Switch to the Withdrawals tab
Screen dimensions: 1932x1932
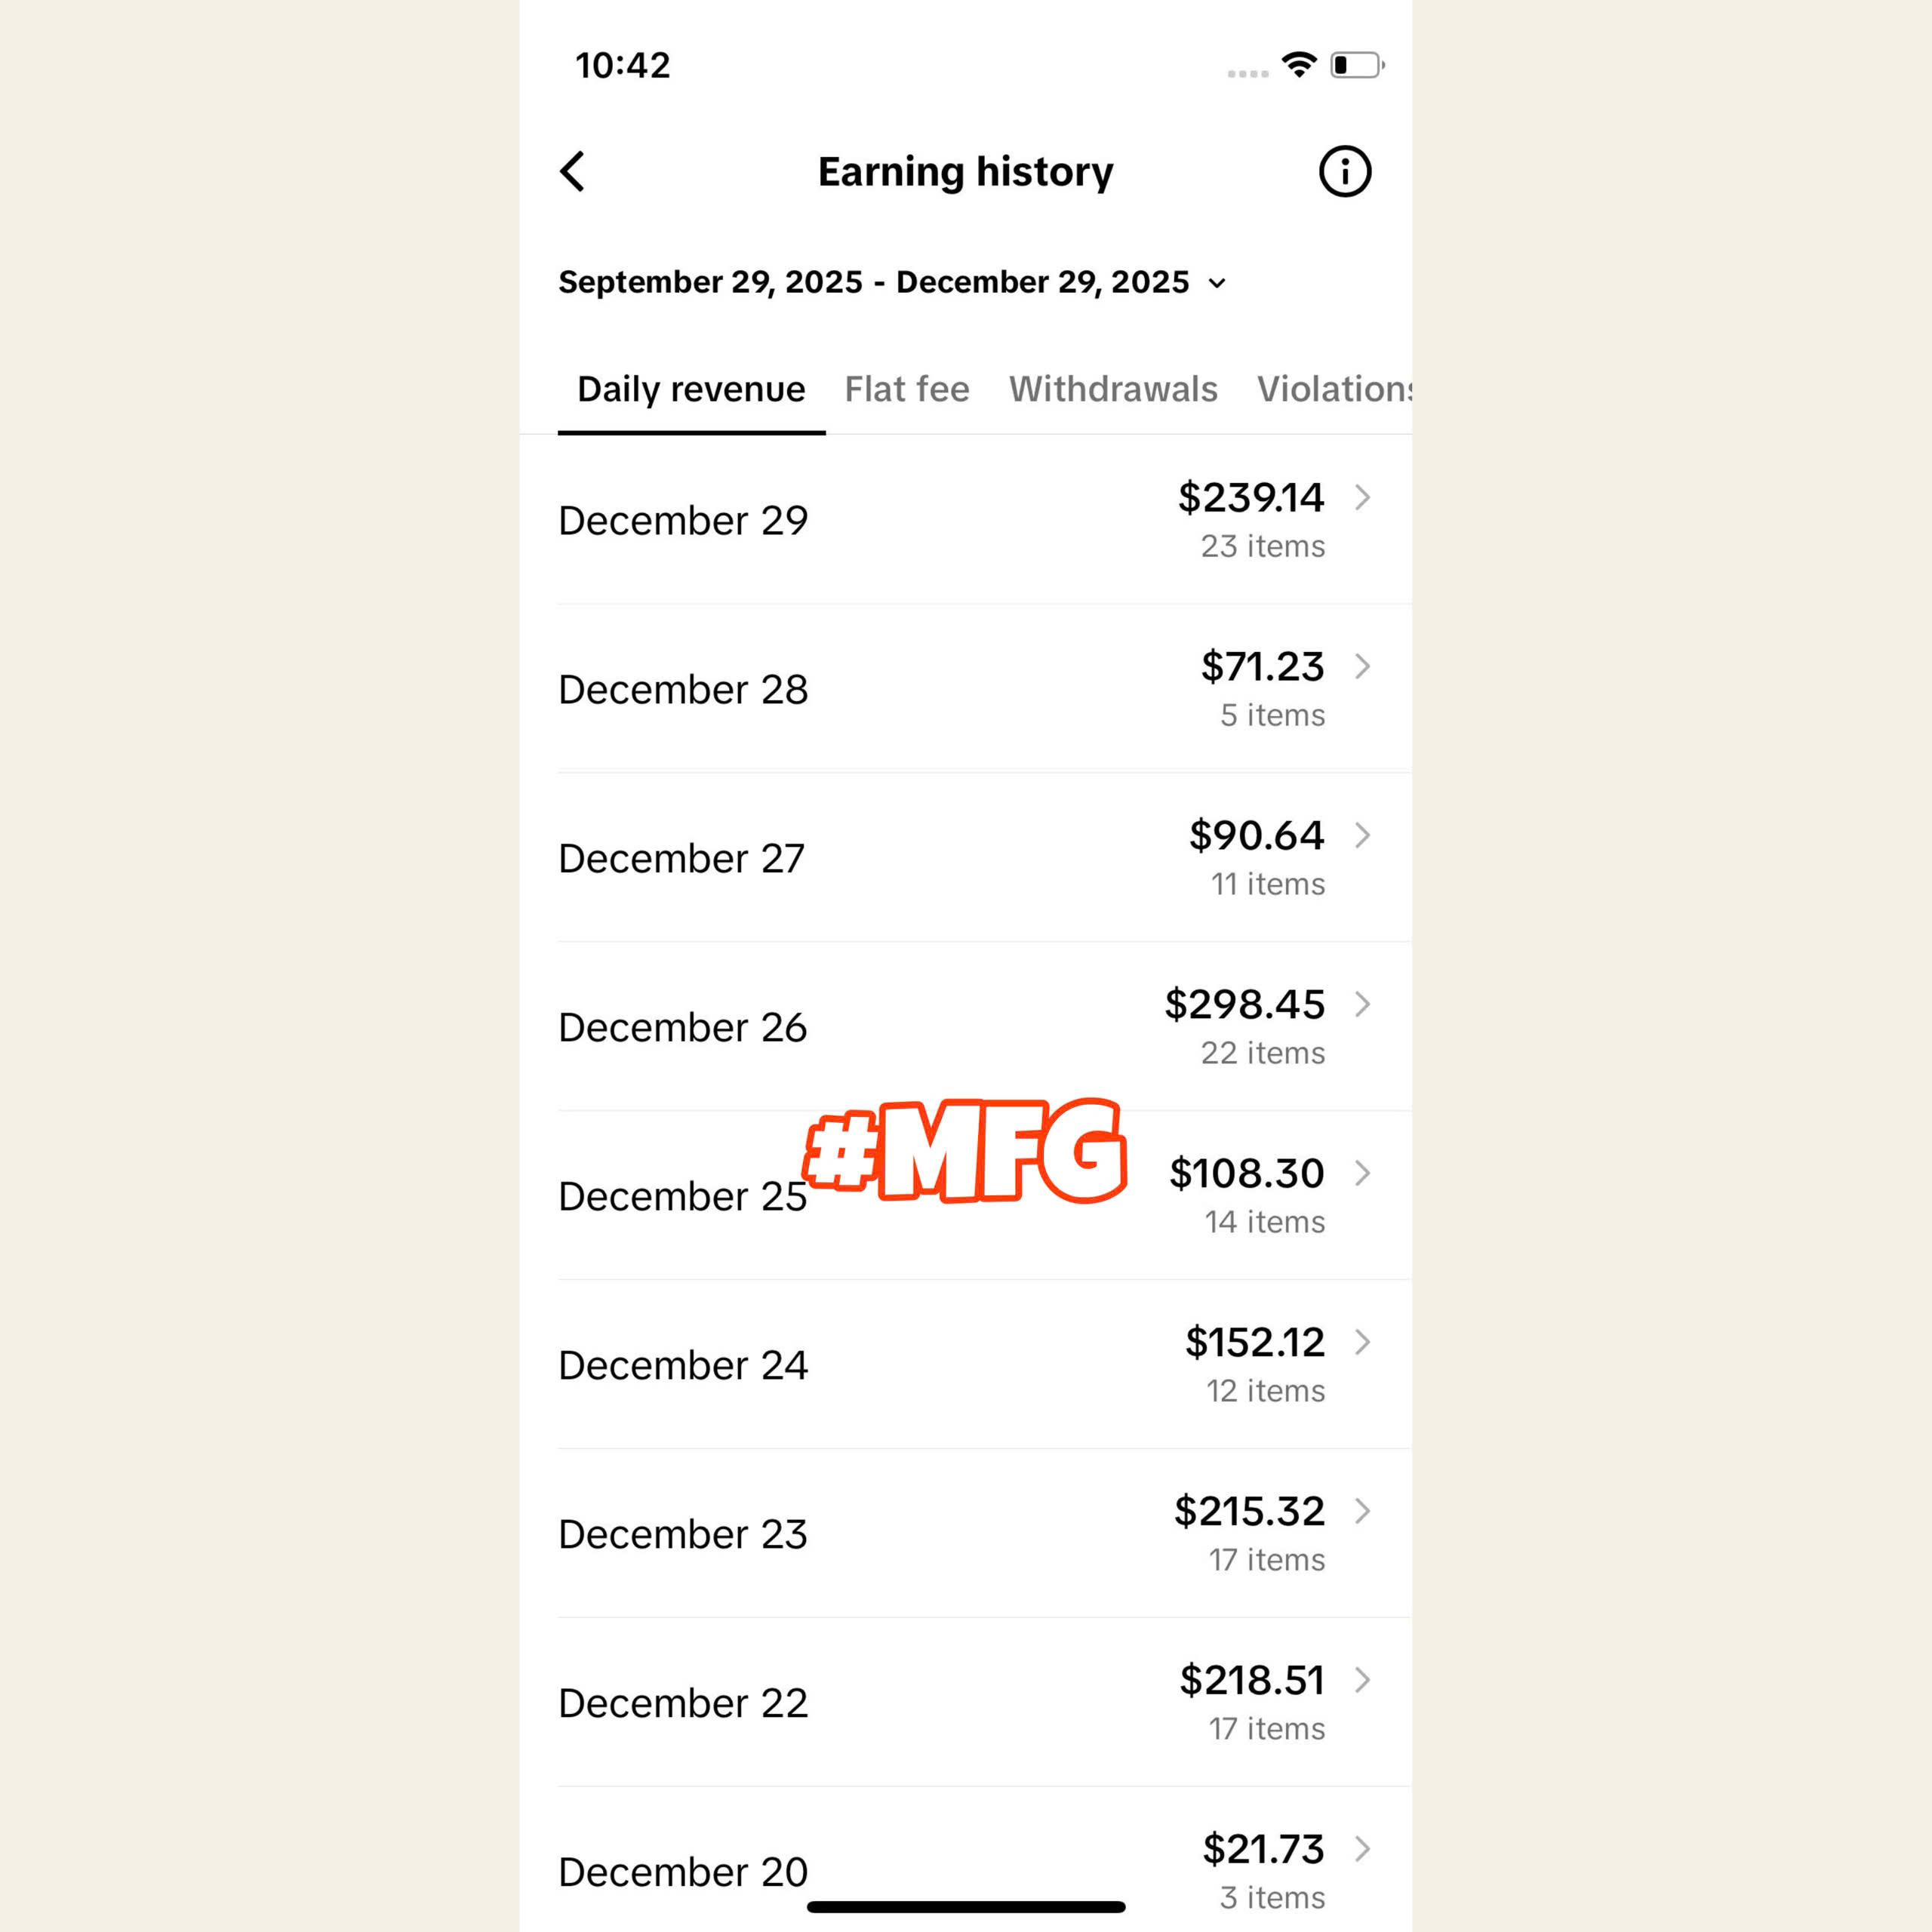pyautogui.click(x=1113, y=389)
